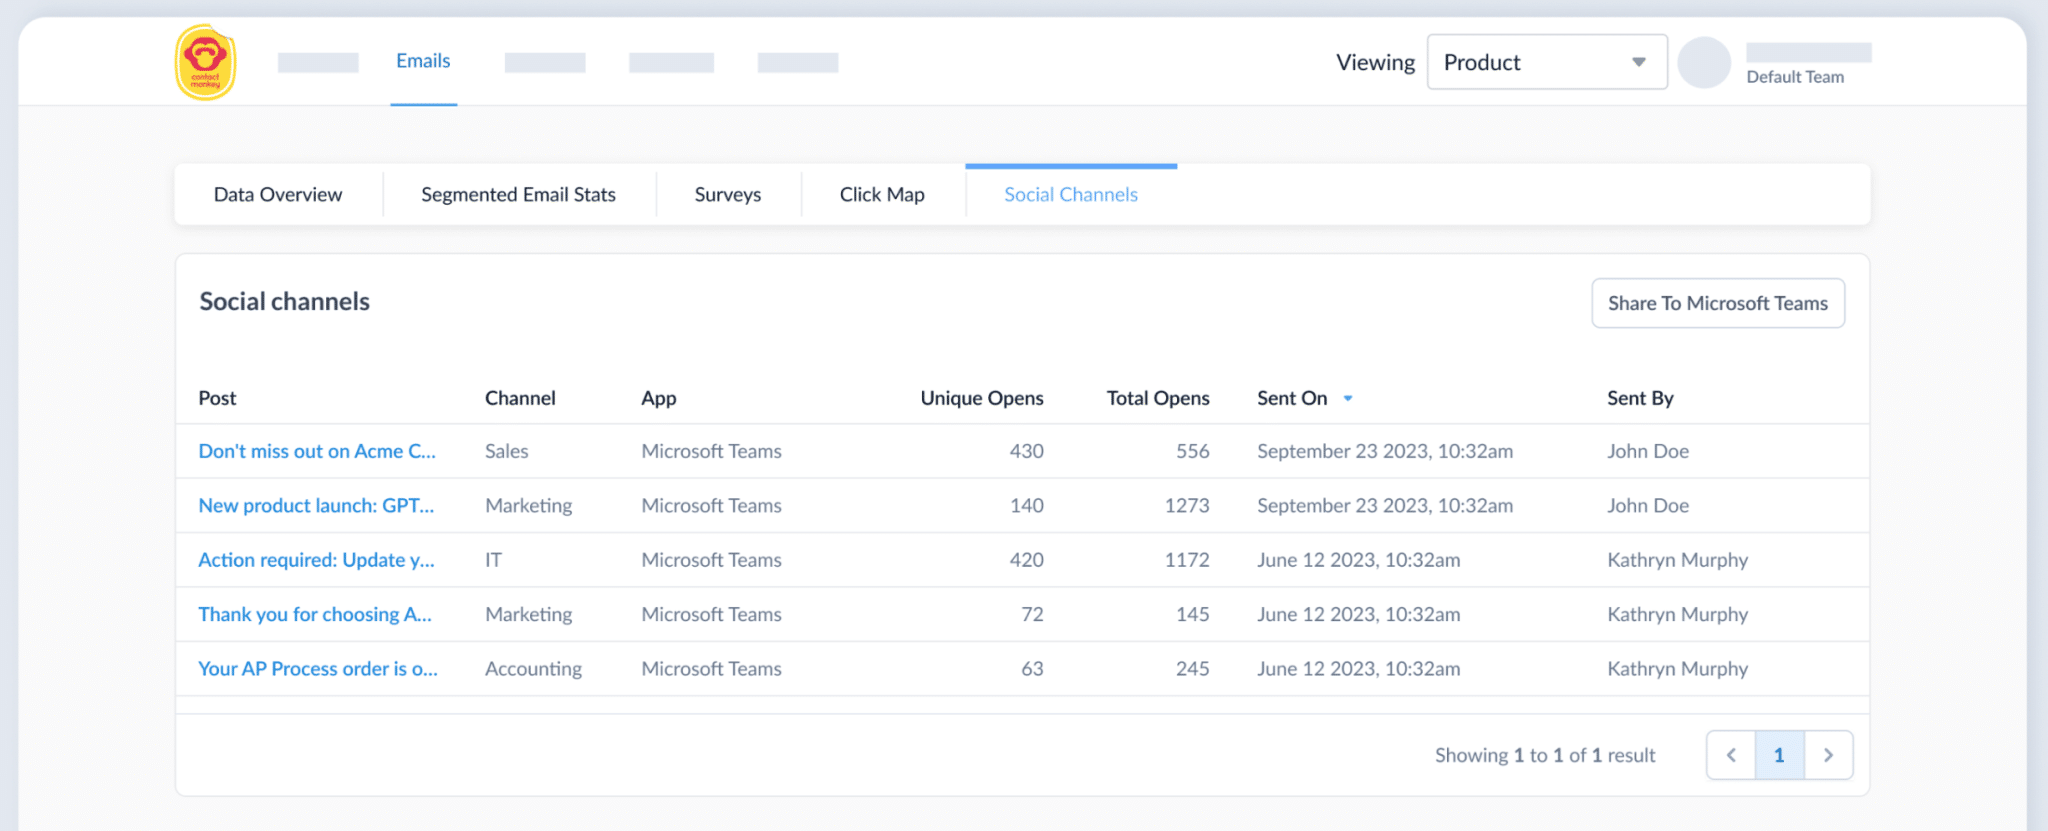Go to previous results page
Screen dimensions: 2048x831
[1731, 755]
